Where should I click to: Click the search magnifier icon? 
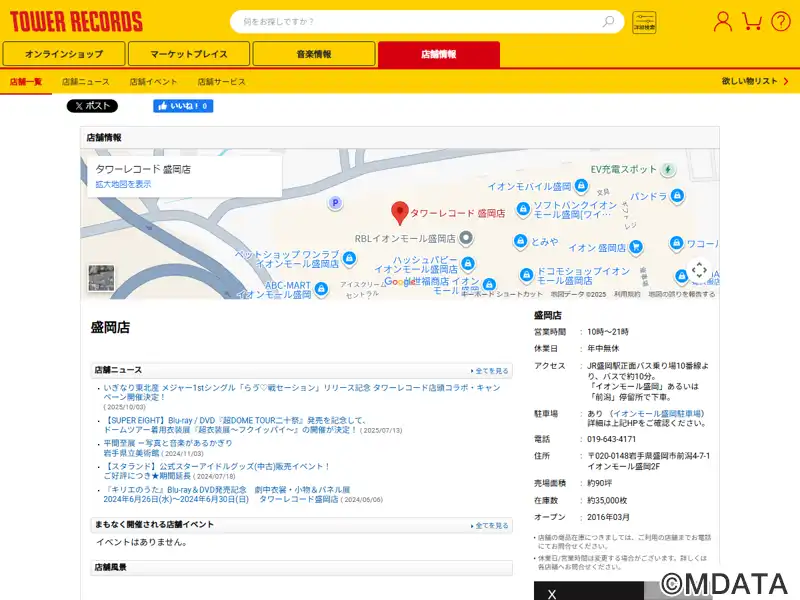608,22
